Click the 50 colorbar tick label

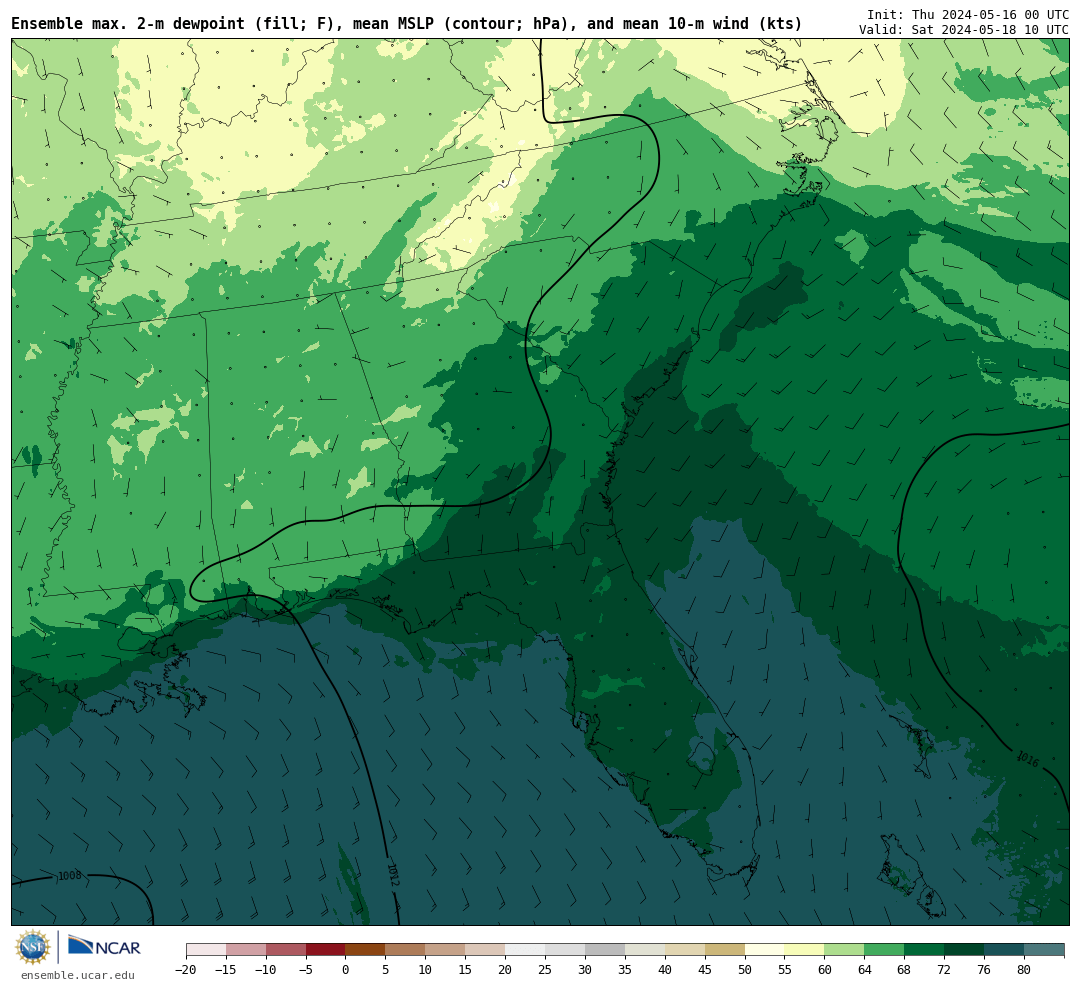(x=745, y=969)
